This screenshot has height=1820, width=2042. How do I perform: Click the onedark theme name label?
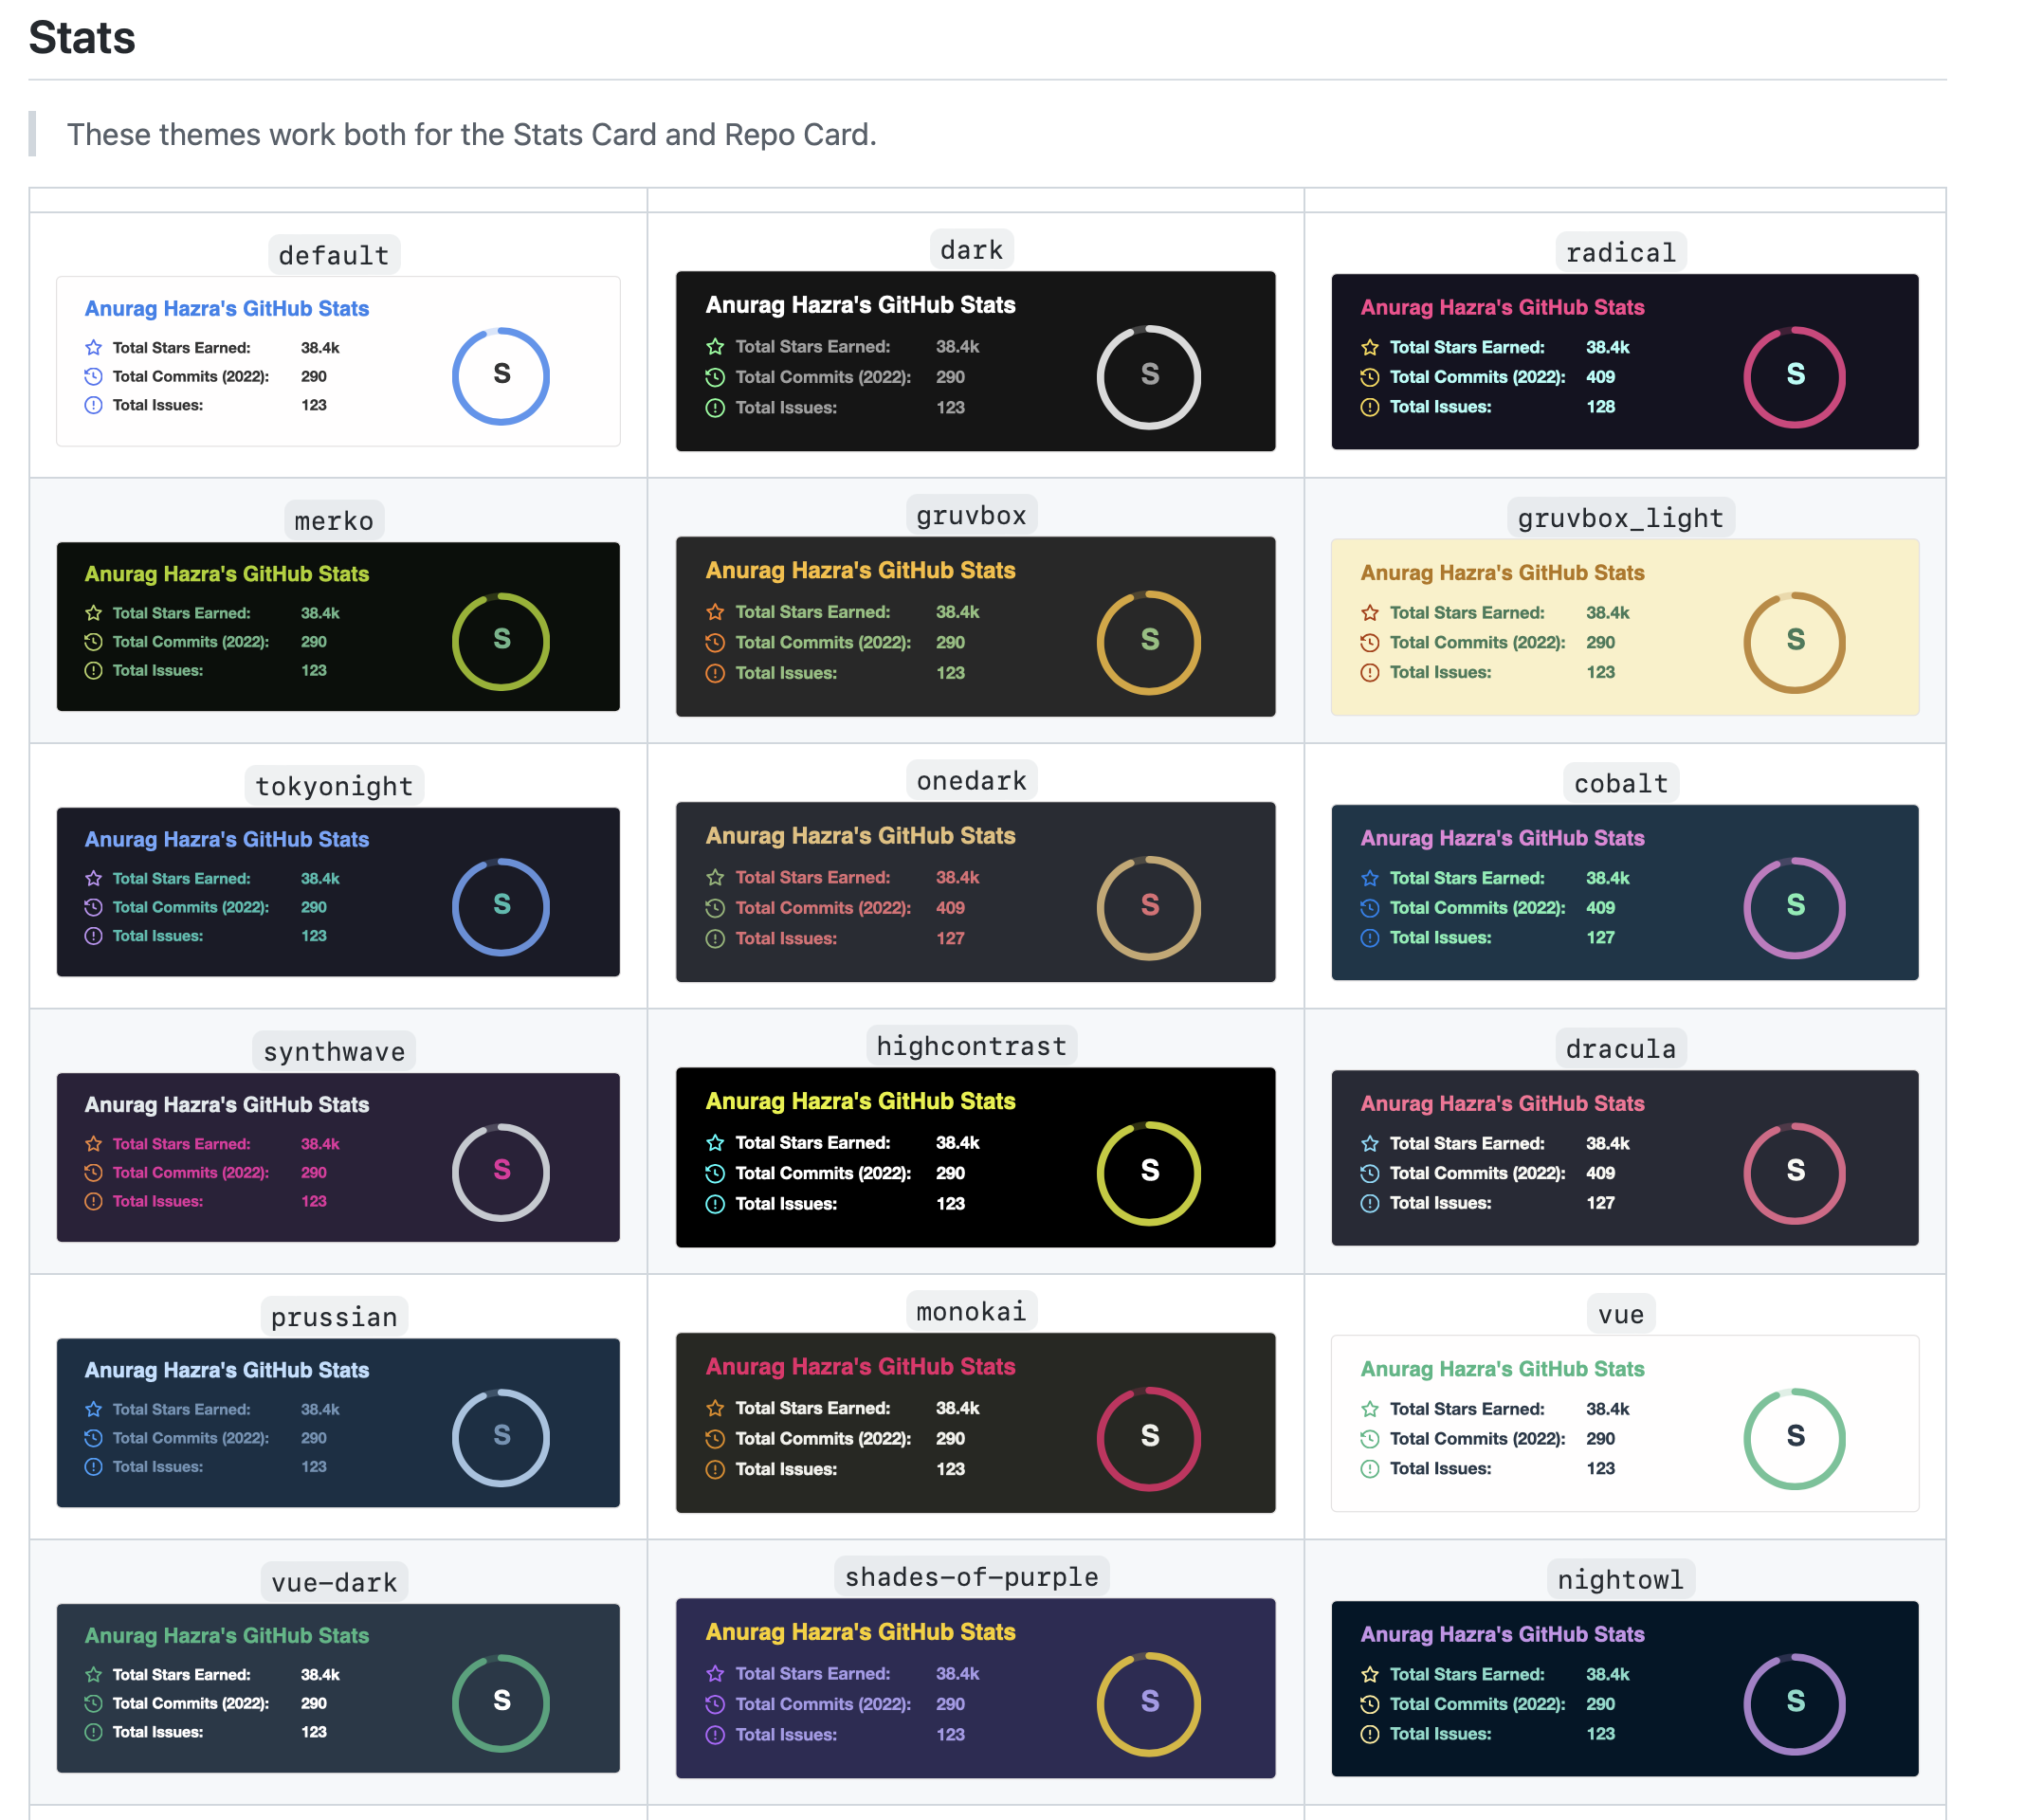pos(971,781)
